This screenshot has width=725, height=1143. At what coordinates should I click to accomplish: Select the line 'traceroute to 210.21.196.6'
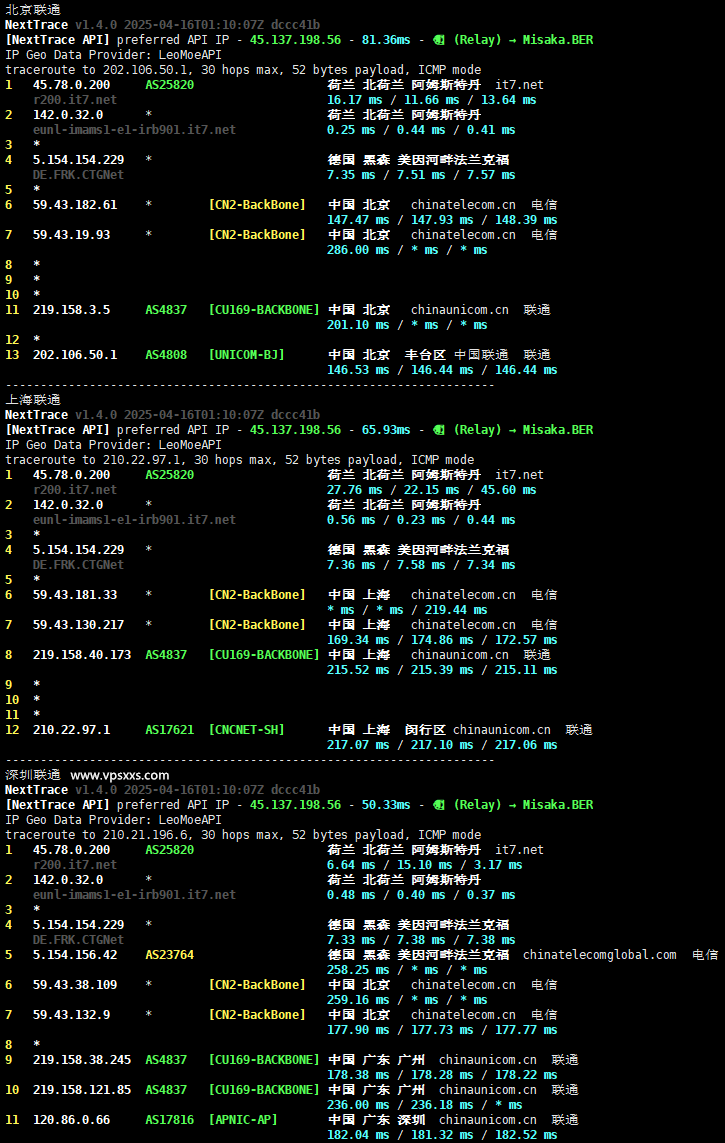[x=243, y=835]
